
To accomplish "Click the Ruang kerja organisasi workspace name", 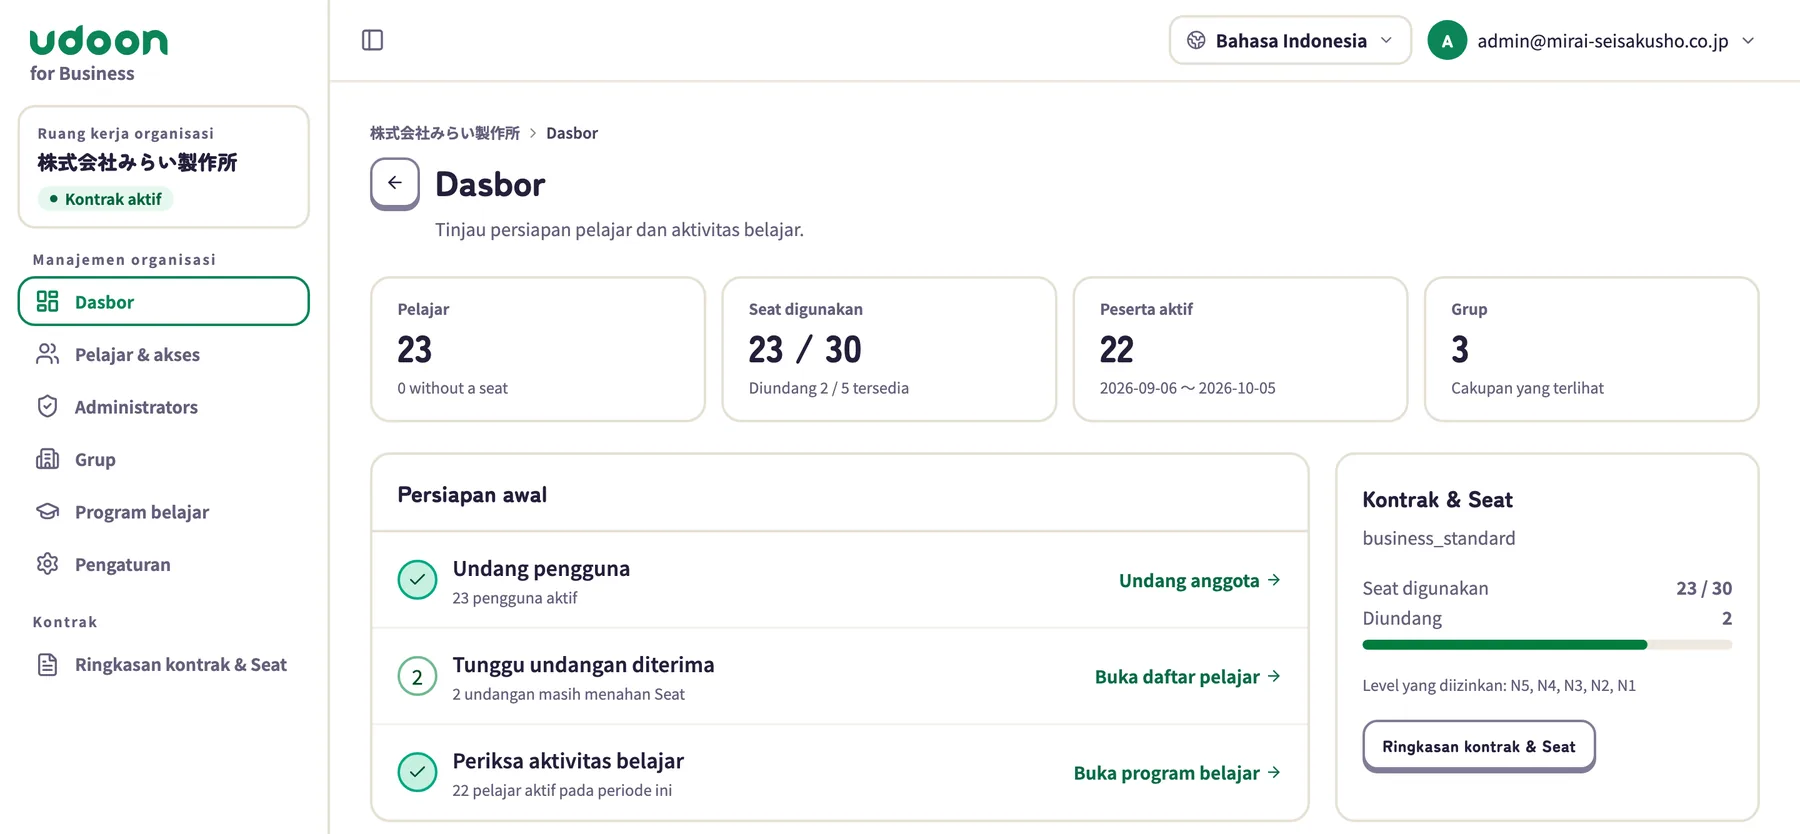I will click(137, 162).
